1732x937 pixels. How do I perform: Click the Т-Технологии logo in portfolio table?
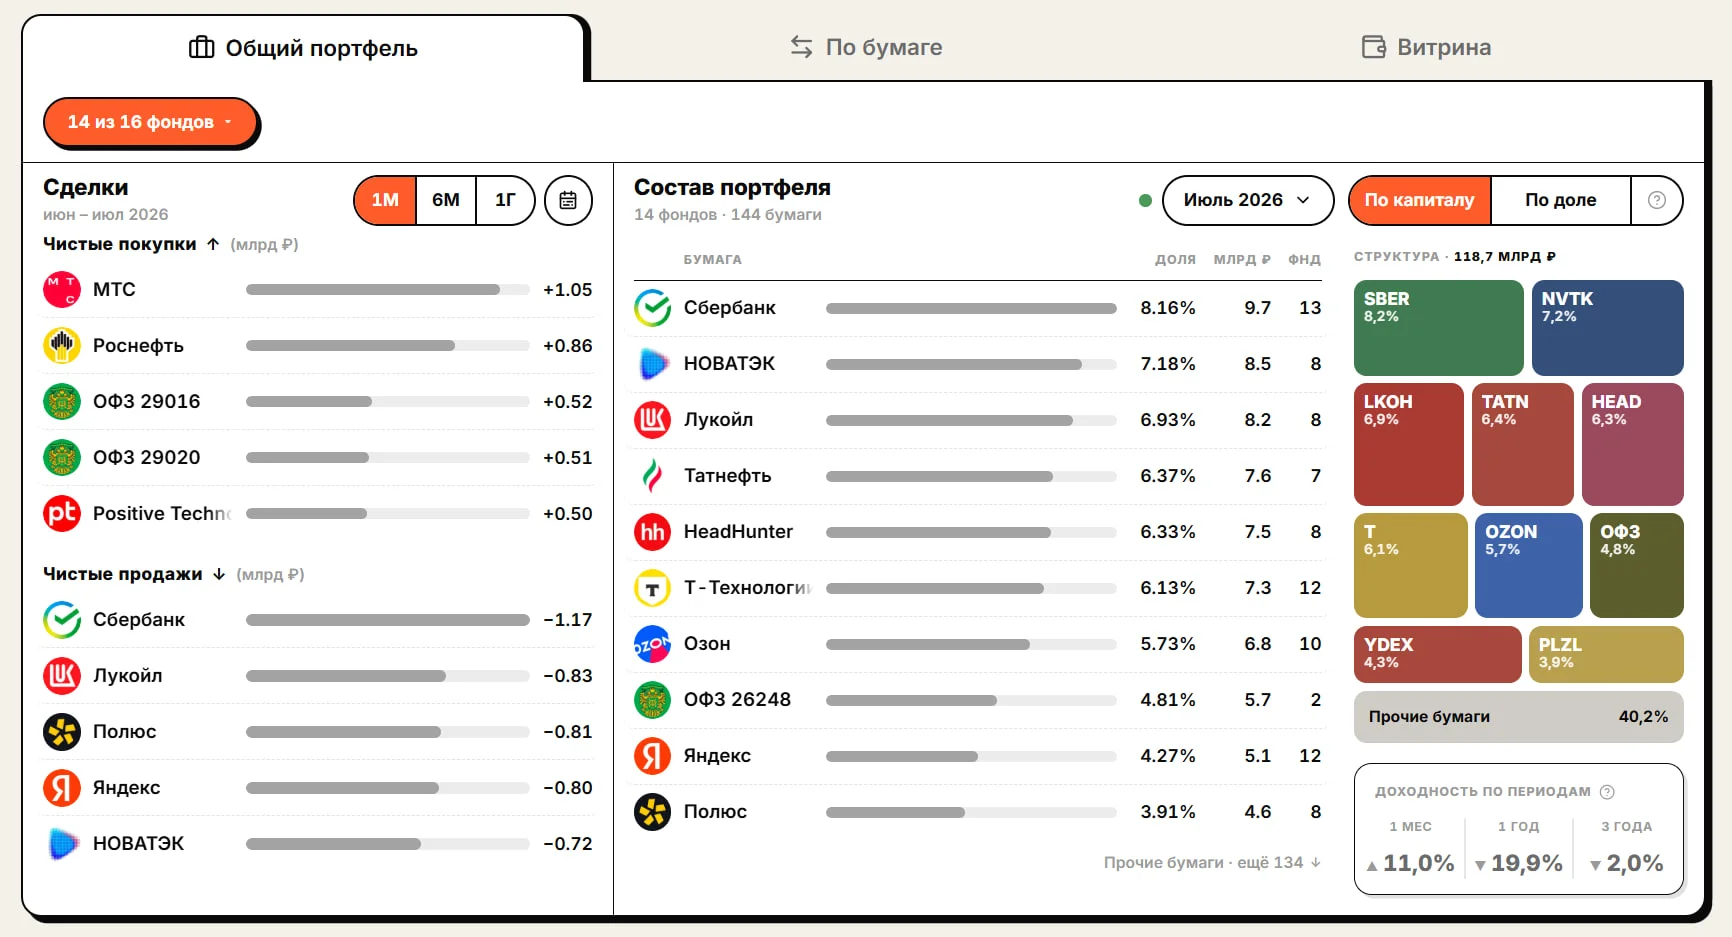point(653,588)
